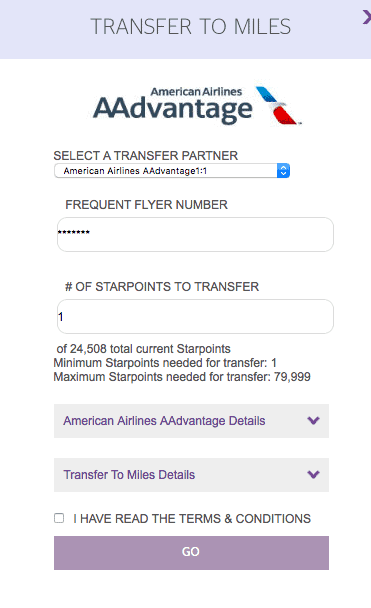Click the American Airlines tail fin logo
Screen dimensions: 371x608
pos(278,105)
